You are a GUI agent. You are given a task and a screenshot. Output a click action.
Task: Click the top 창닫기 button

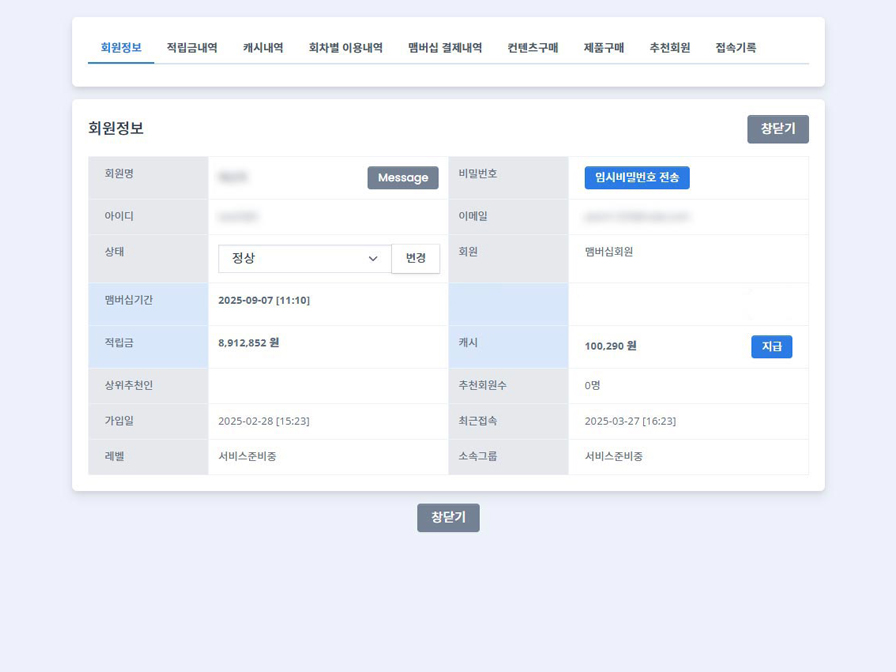click(777, 129)
